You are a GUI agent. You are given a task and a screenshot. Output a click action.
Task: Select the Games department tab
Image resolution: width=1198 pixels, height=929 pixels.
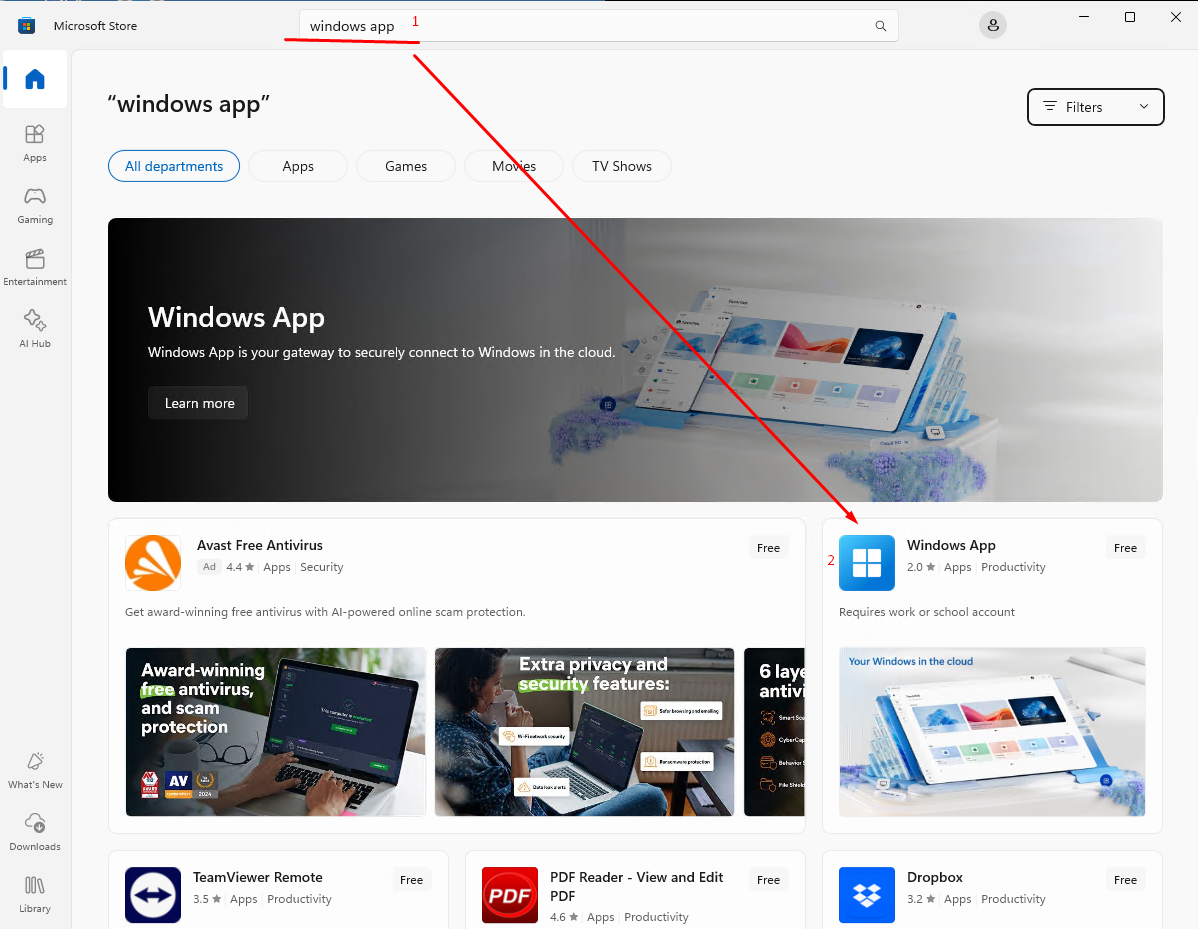tap(406, 166)
